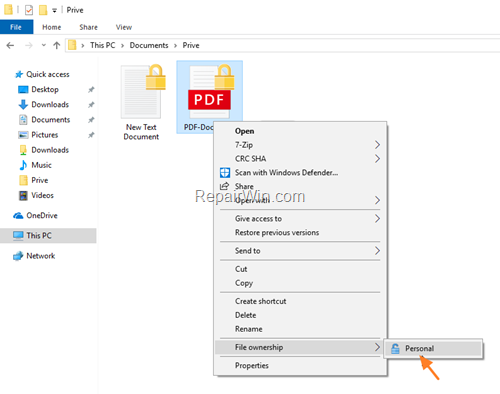Click the Share icon in context menu
Image resolution: width=500 pixels, height=394 pixels.
225,186
